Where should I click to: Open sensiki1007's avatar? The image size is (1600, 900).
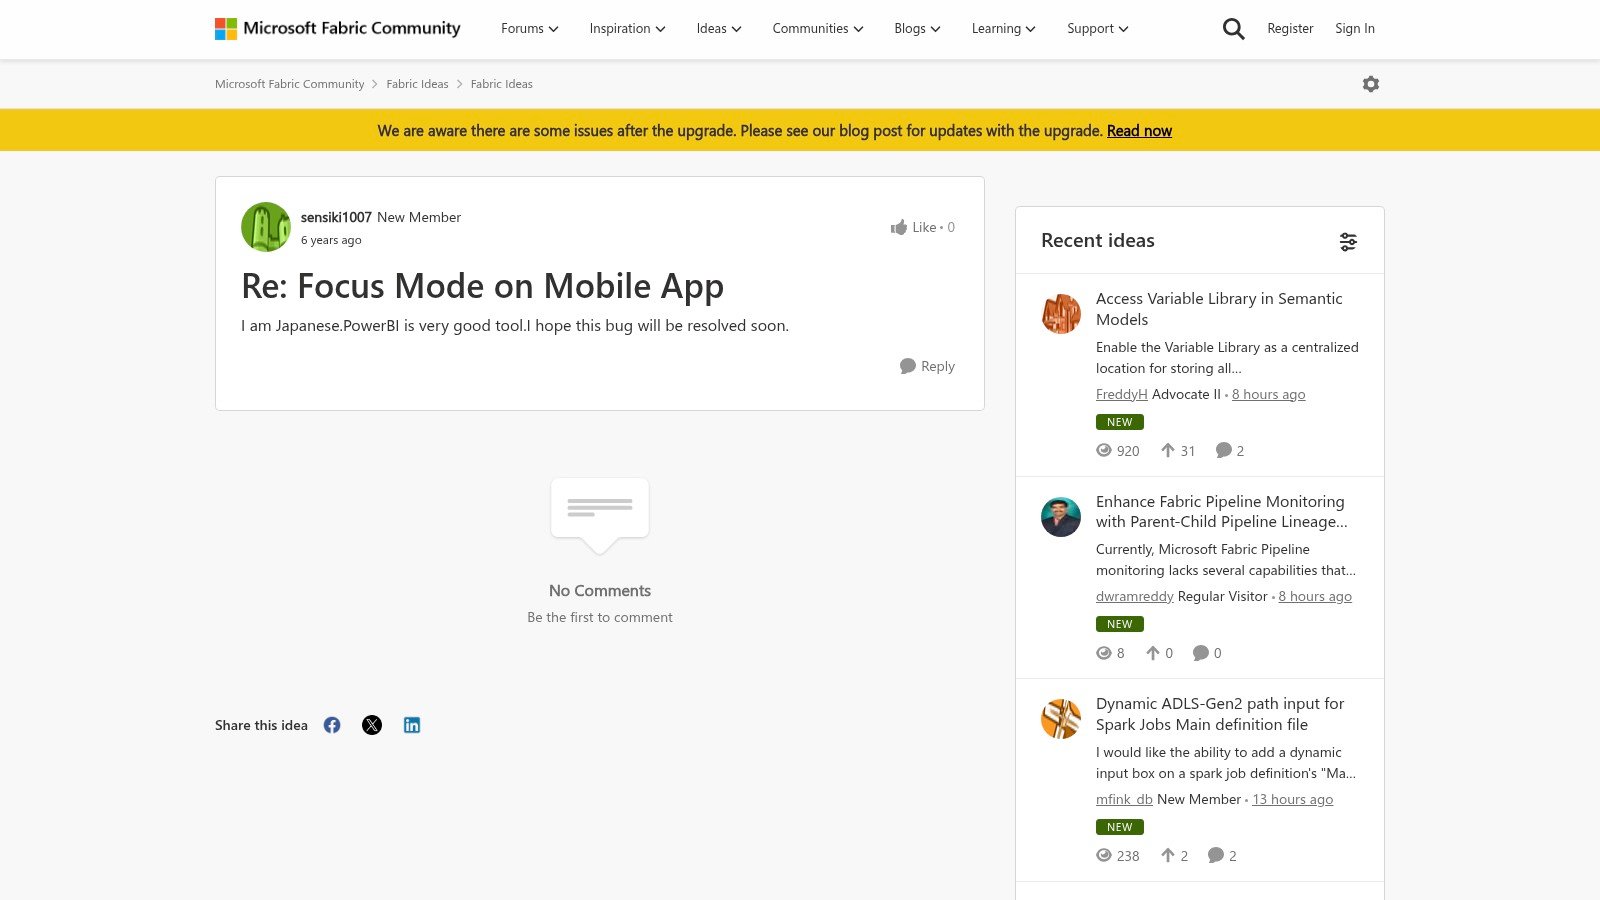[266, 227]
